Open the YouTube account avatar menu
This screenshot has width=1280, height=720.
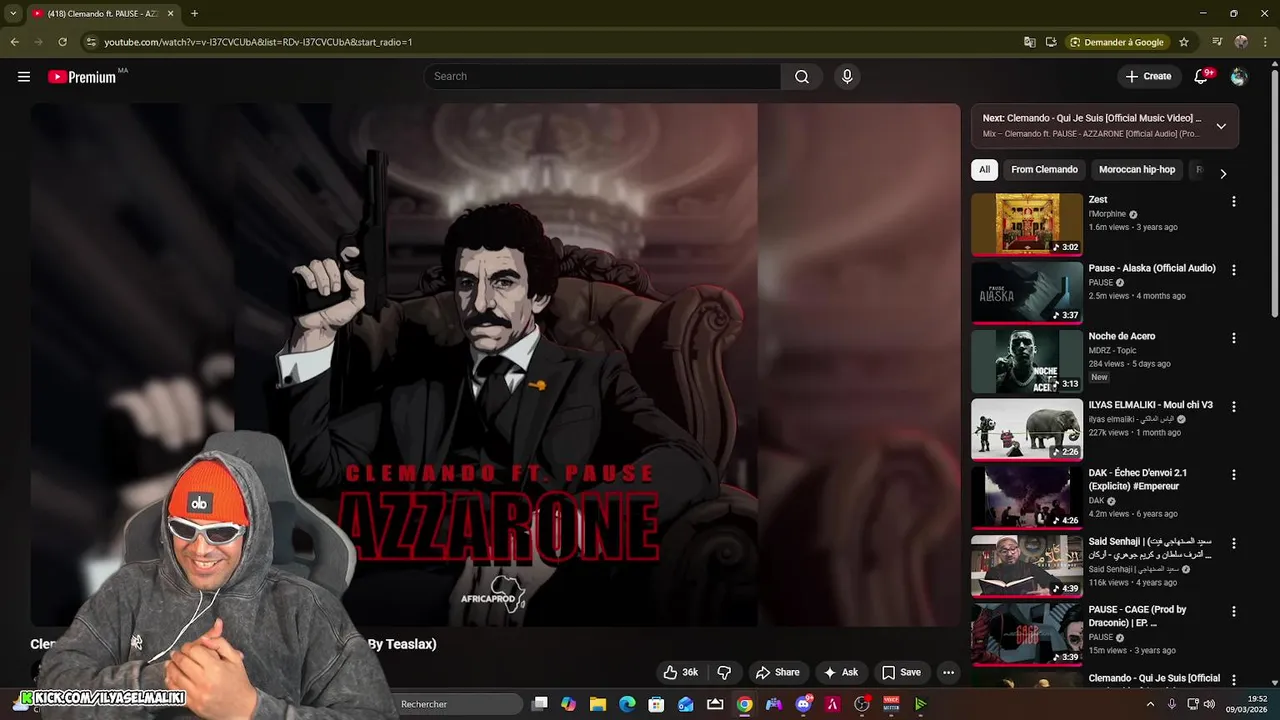pyautogui.click(x=1239, y=76)
